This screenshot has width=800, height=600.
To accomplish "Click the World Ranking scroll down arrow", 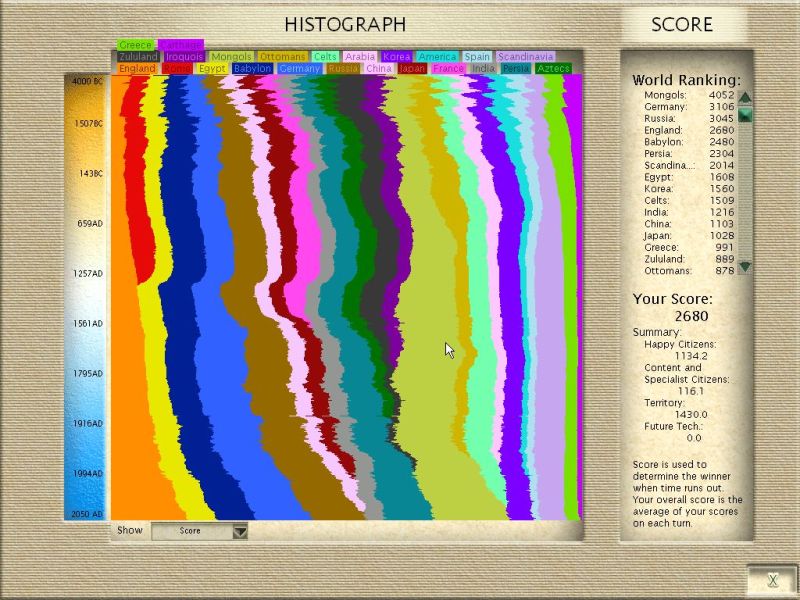I will coord(745,267).
